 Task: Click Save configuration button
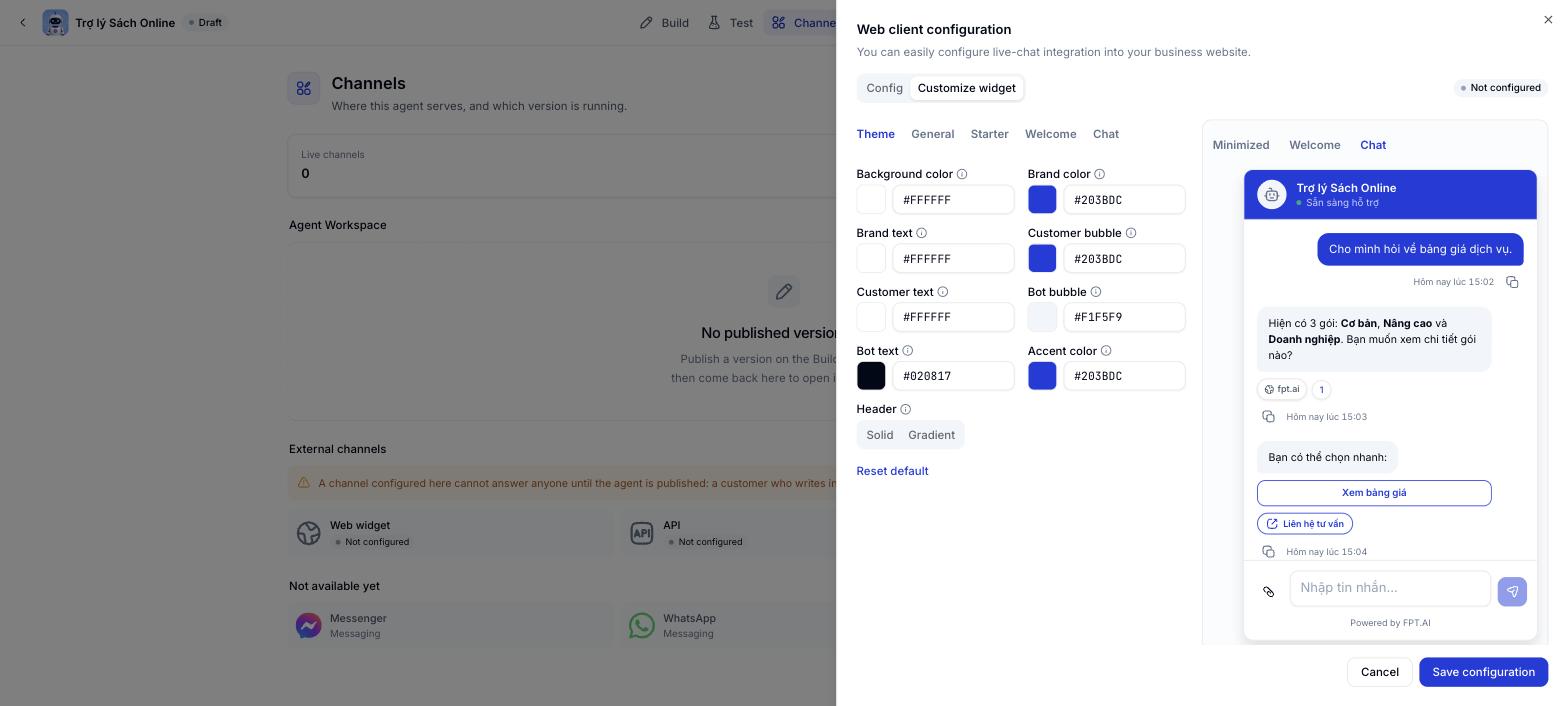coord(1484,672)
